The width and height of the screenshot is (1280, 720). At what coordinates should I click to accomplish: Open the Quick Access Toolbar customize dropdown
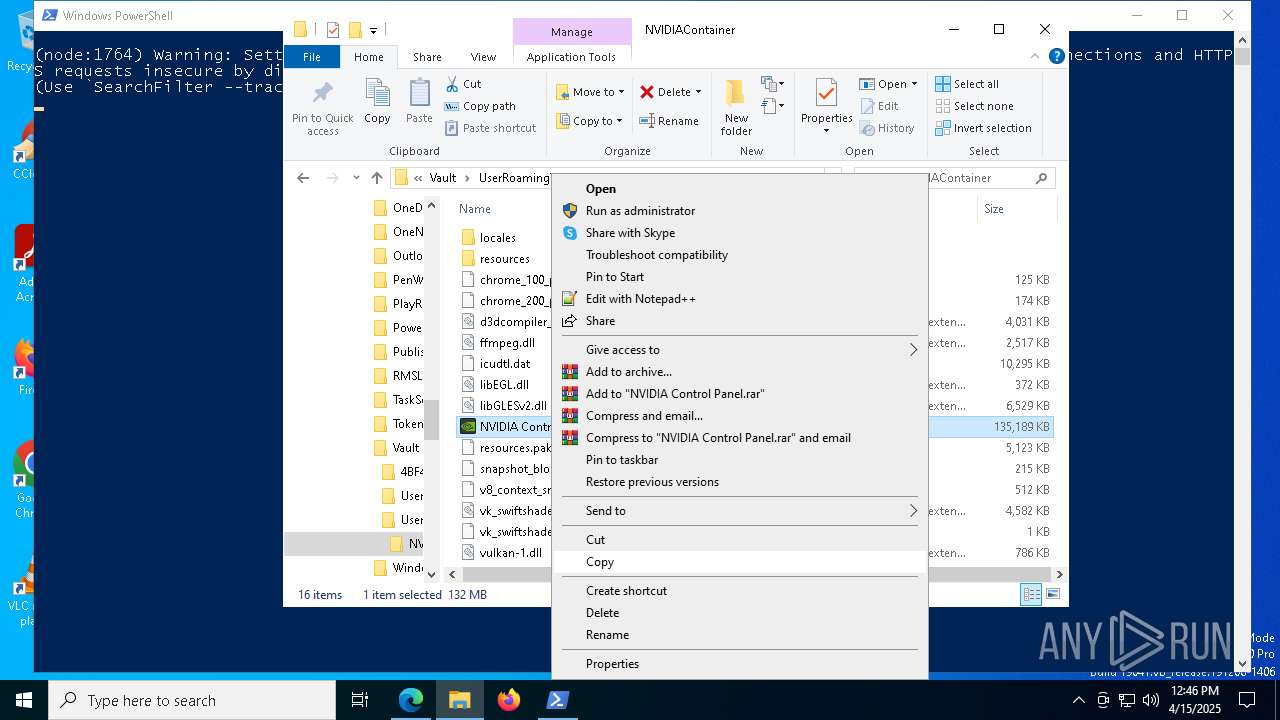click(373, 30)
